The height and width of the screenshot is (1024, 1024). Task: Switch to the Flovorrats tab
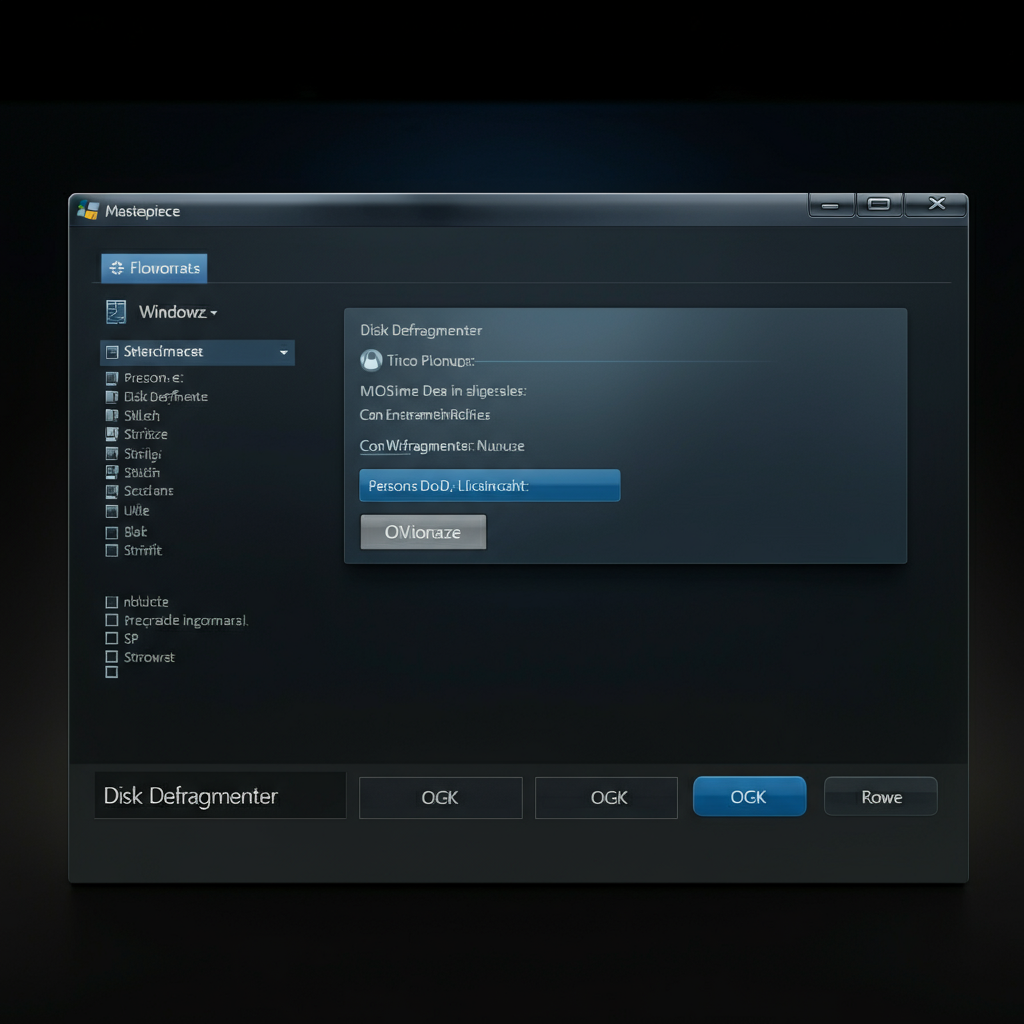pyautogui.click(x=153, y=267)
